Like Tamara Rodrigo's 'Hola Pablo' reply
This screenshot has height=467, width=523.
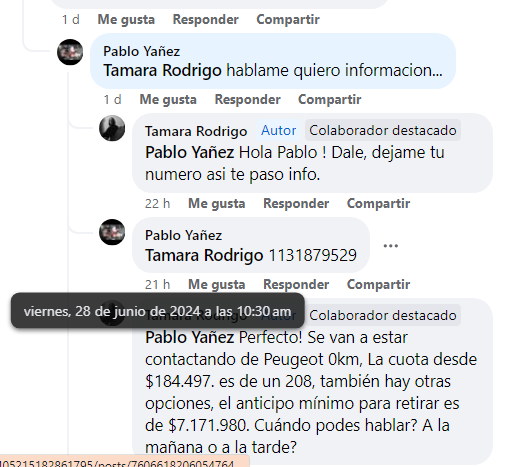coord(217,203)
